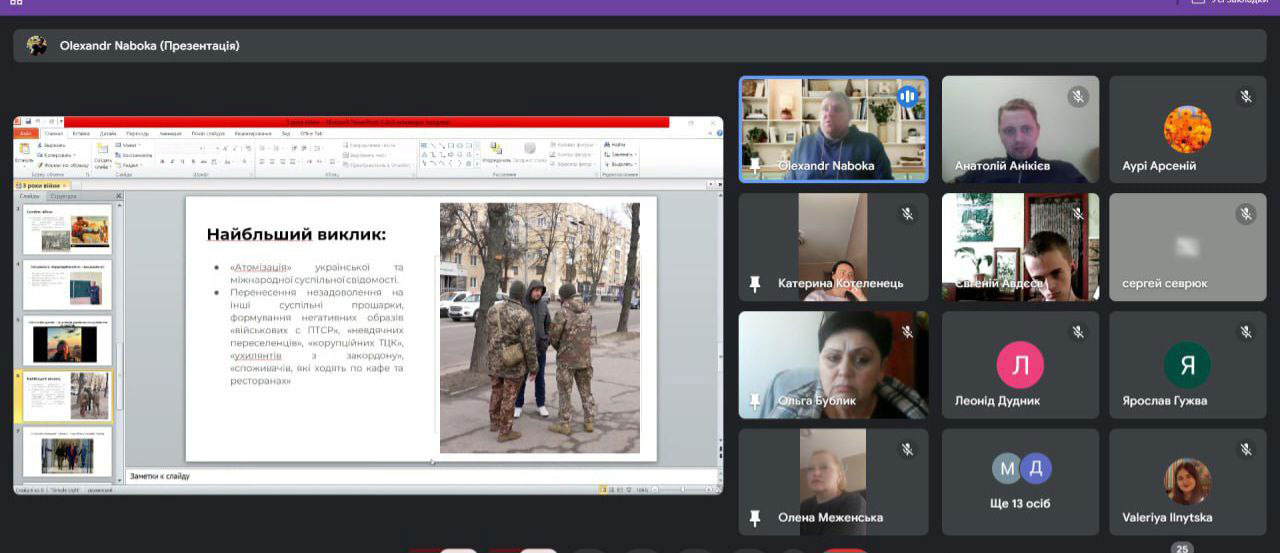Open the Вставка ribbon tab
Screen dimensions: 1280x553
point(81,133)
